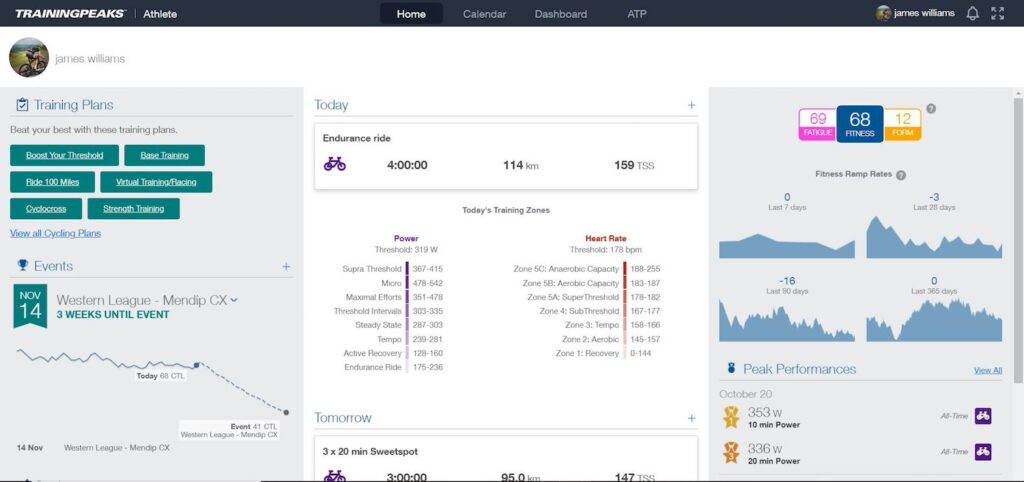Go to the ATP tab

tap(637, 14)
